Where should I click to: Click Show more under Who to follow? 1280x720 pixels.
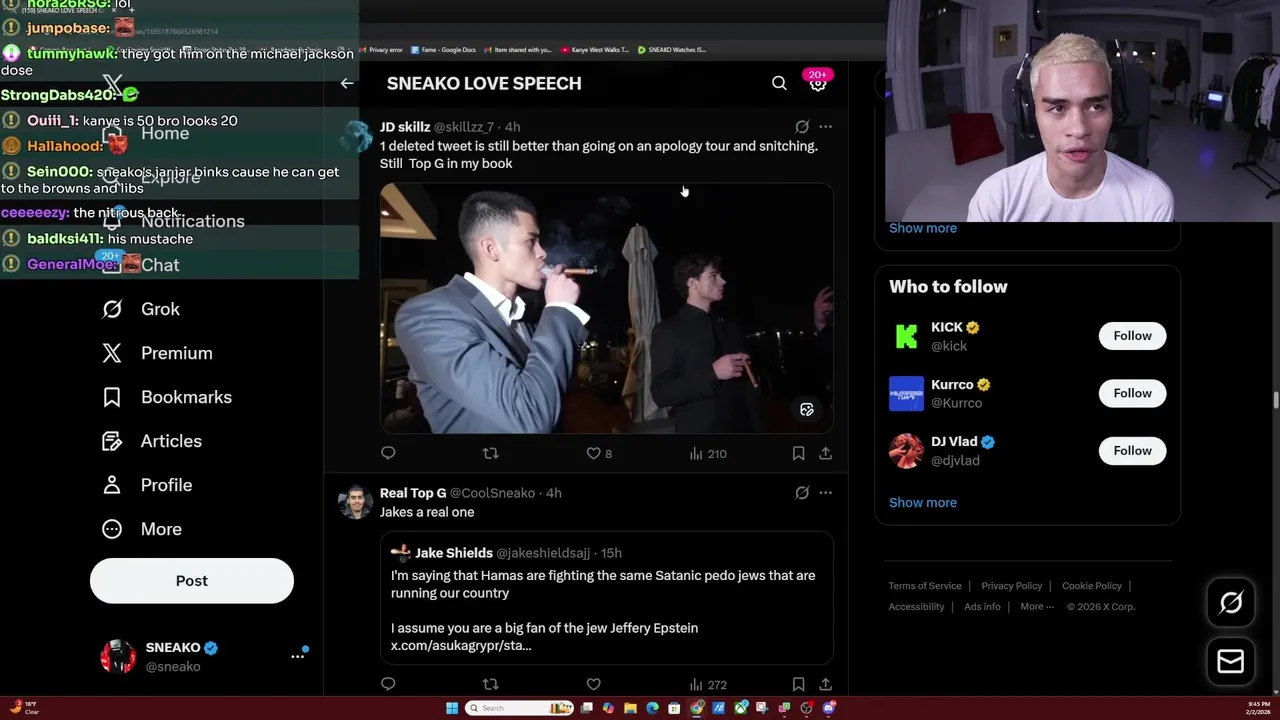coord(923,502)
